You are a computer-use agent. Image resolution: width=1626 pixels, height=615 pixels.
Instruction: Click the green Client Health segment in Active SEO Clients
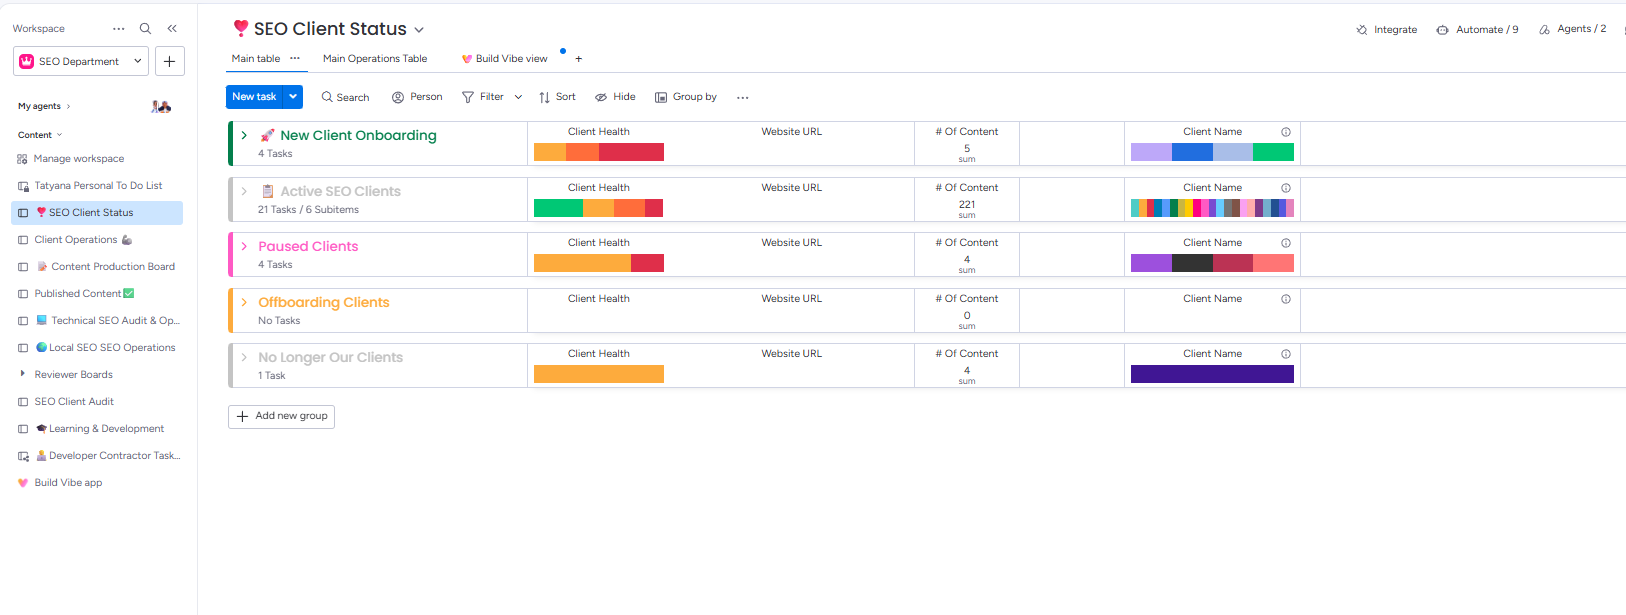click(x=558, y=208)
